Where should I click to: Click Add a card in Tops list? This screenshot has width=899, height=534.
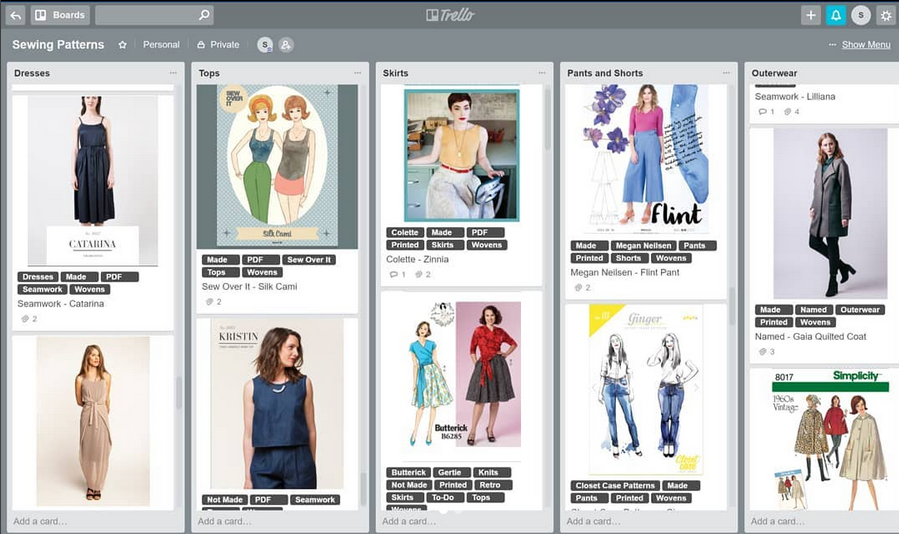(x=225, y=521)
